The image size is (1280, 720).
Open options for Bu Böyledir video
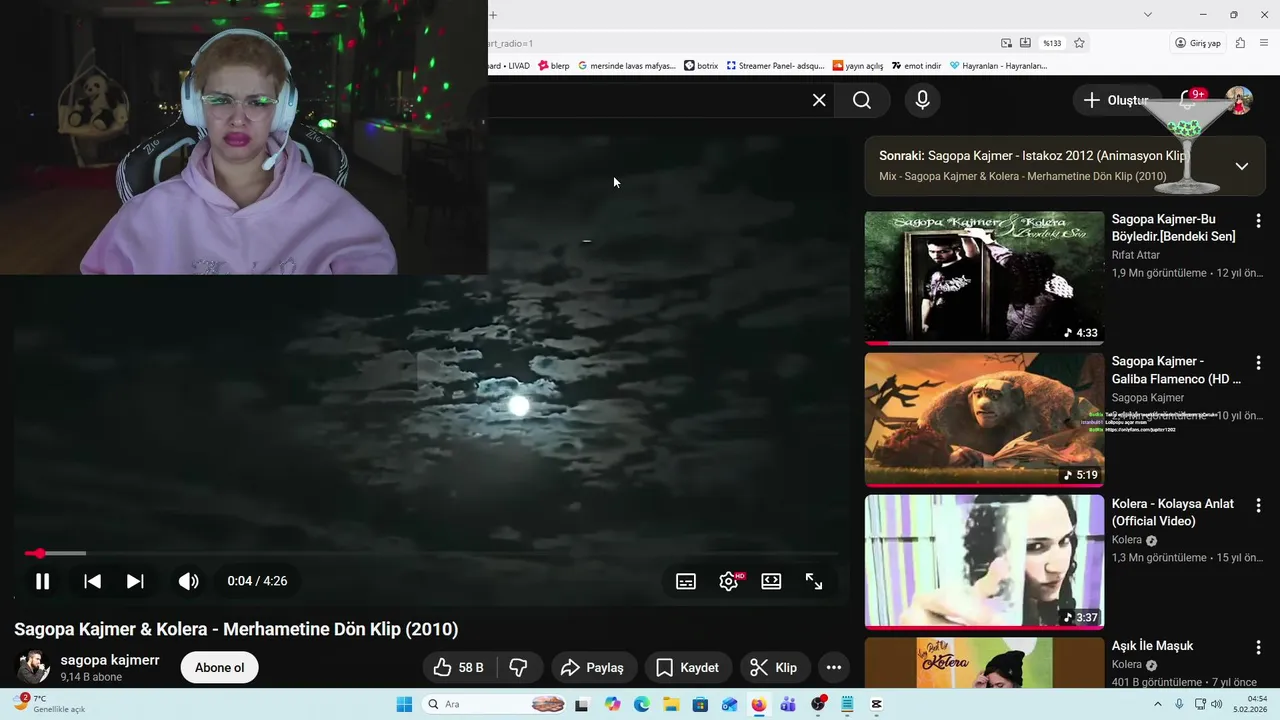tap(1258, 221)
